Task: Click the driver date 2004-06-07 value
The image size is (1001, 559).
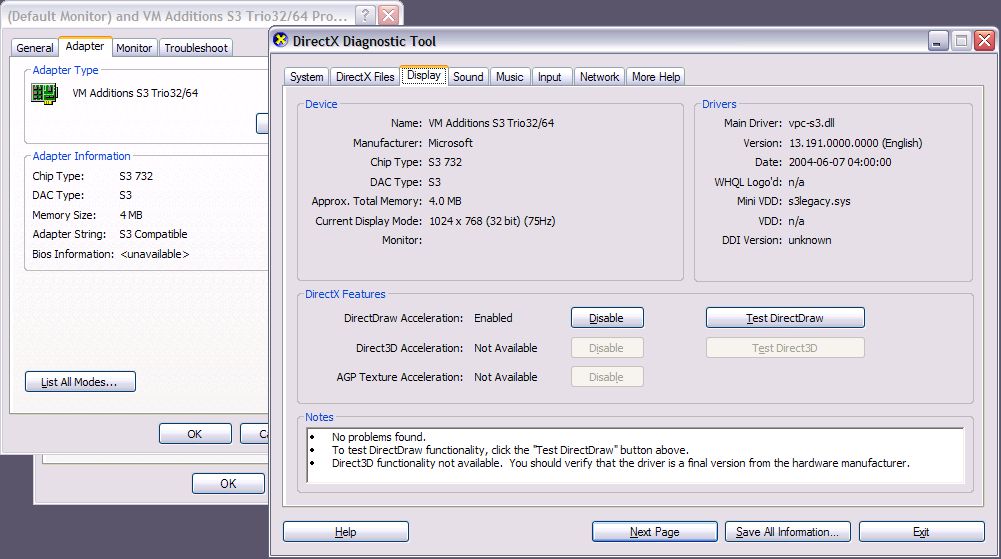Action: [x=840, y=162]
